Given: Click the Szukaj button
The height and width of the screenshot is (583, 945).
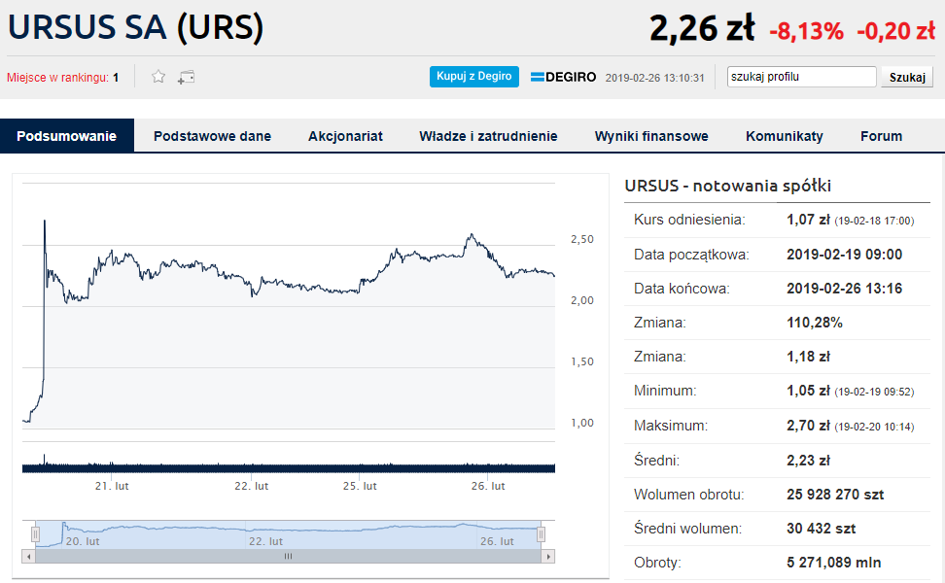Looking at the screenshot, I should click(x=907, y=77).
